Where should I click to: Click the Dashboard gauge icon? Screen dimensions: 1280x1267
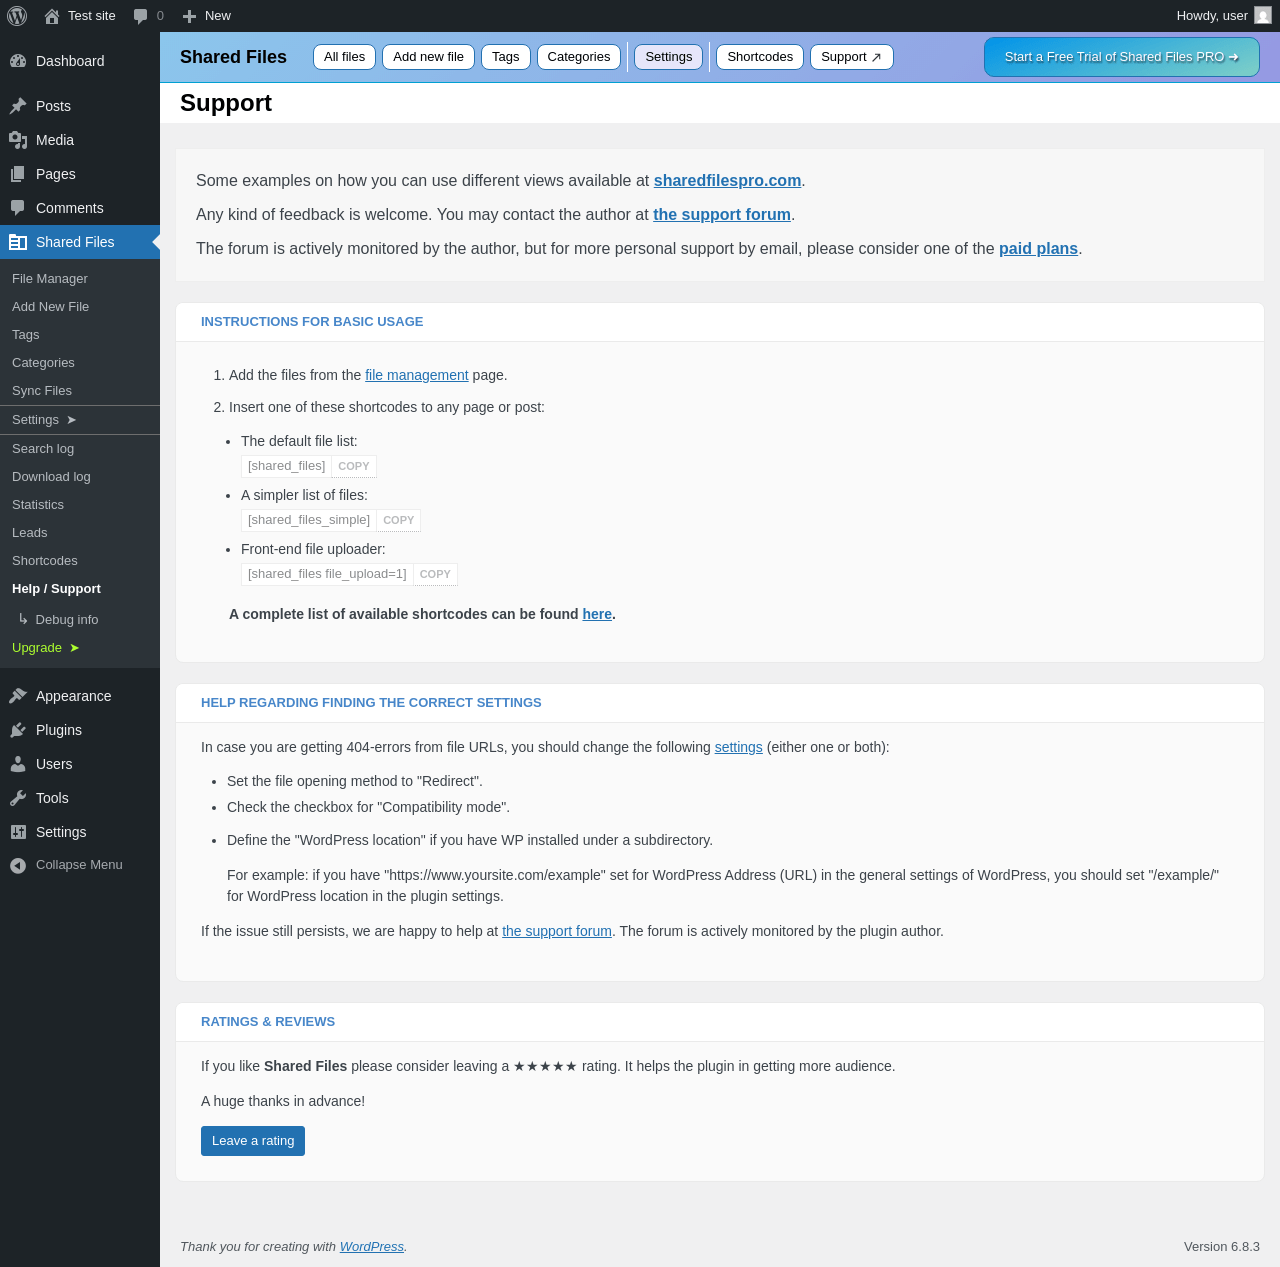(x=18, y=61)
